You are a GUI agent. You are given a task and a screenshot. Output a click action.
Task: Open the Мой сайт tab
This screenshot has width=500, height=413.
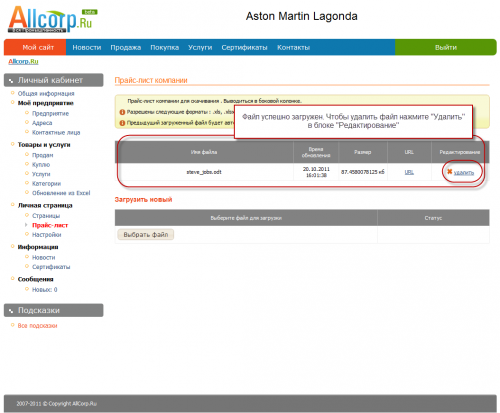tap(35, 47)
